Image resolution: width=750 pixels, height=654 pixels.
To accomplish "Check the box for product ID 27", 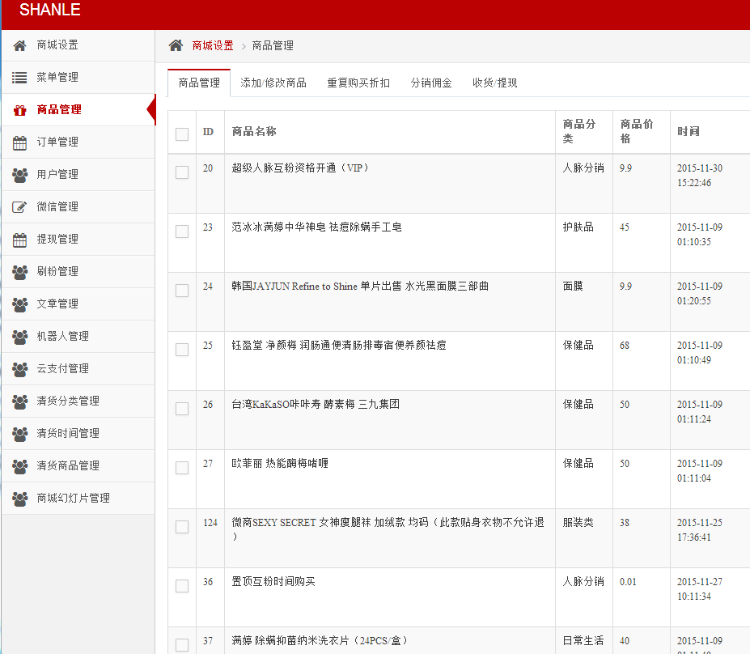I will [x=182, y=467].
